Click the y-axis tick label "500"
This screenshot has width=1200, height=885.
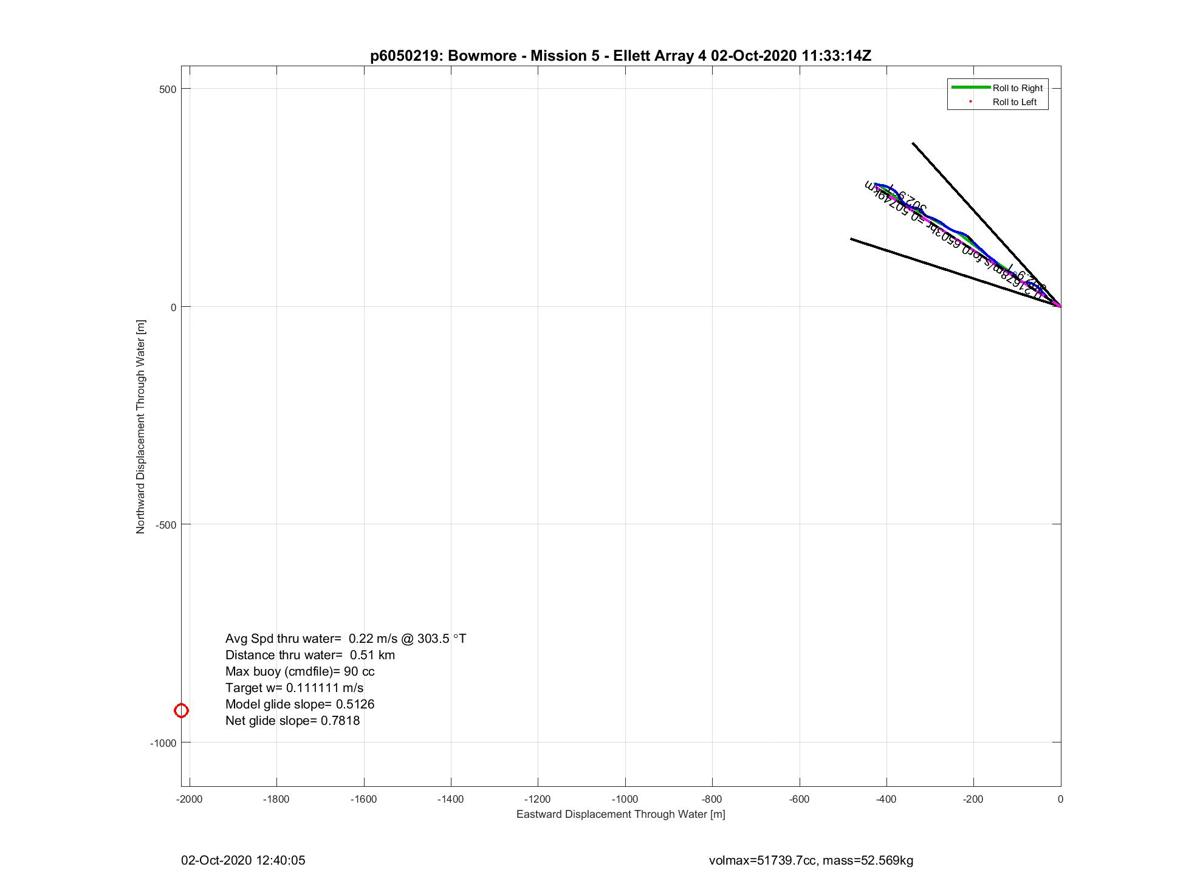[x=166, y=89]
